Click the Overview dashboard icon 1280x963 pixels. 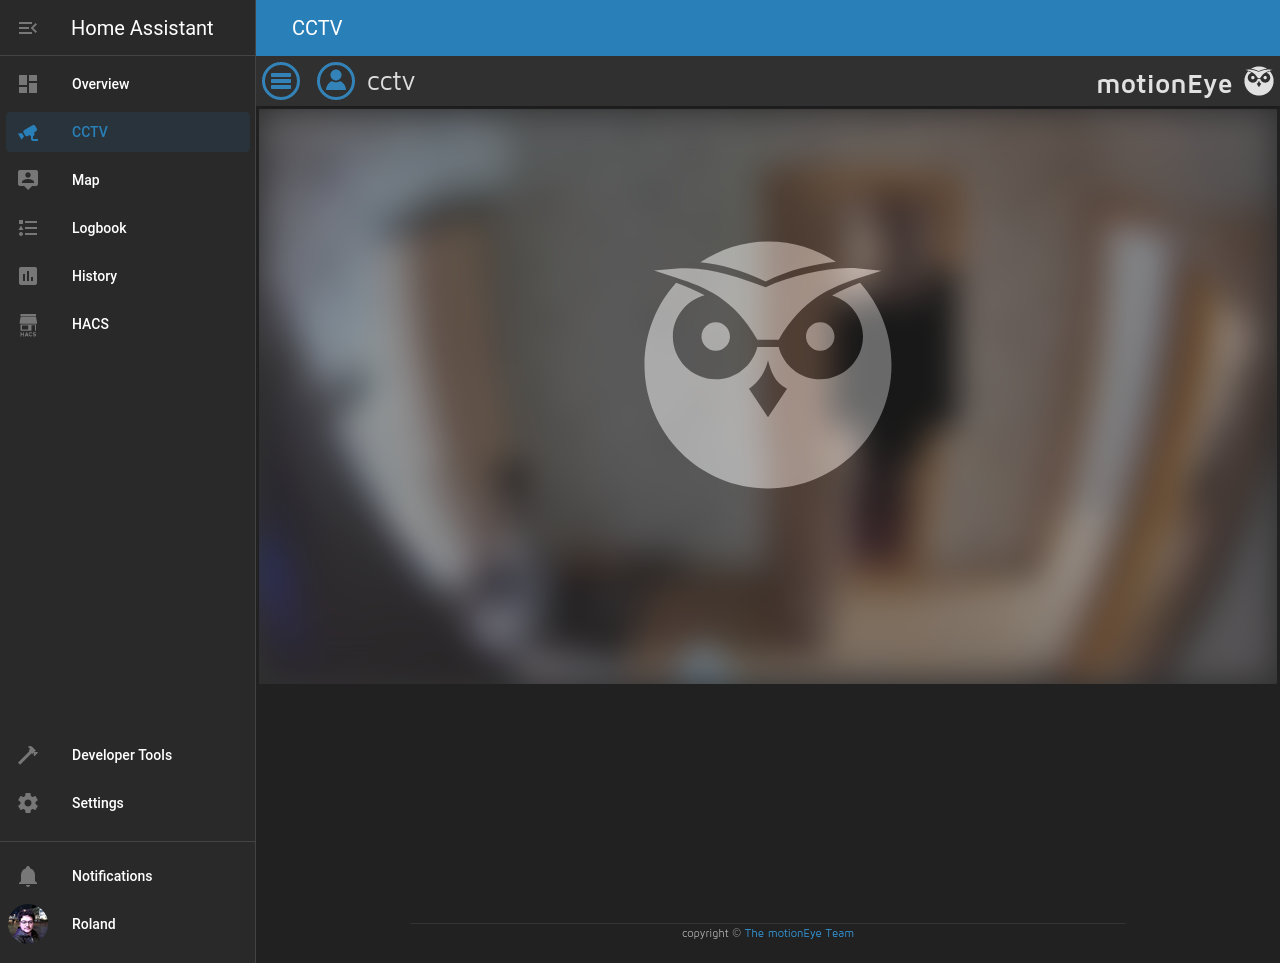(x=28, y=84)
